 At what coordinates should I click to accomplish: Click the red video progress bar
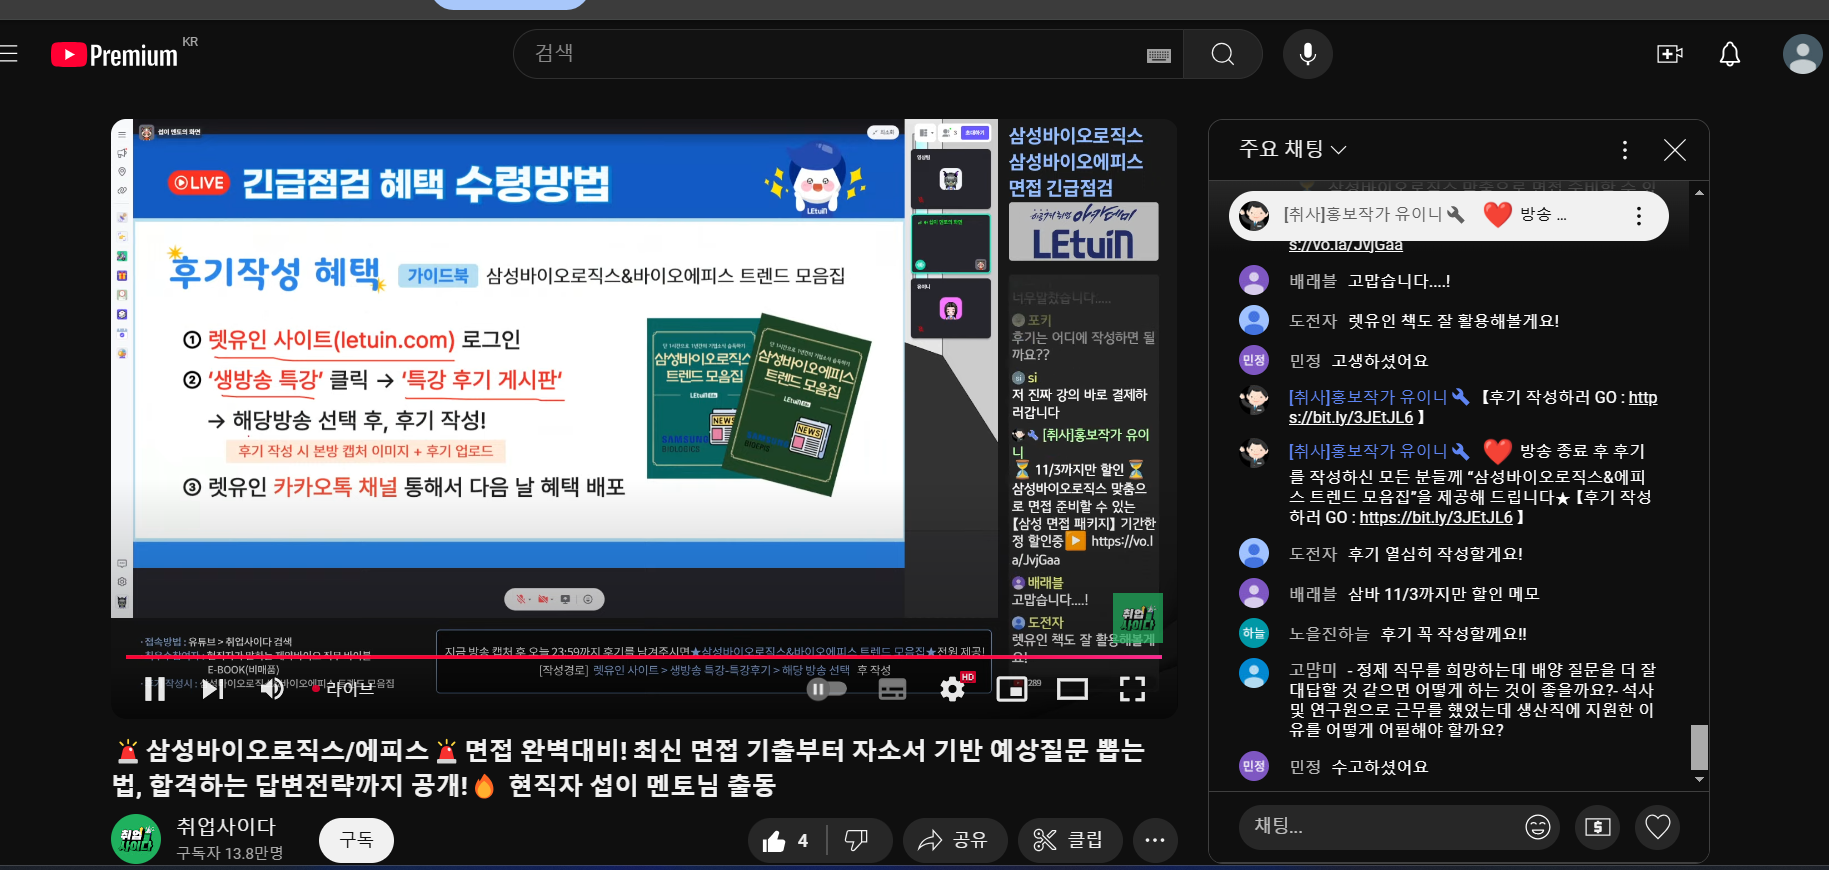point(640,657)
